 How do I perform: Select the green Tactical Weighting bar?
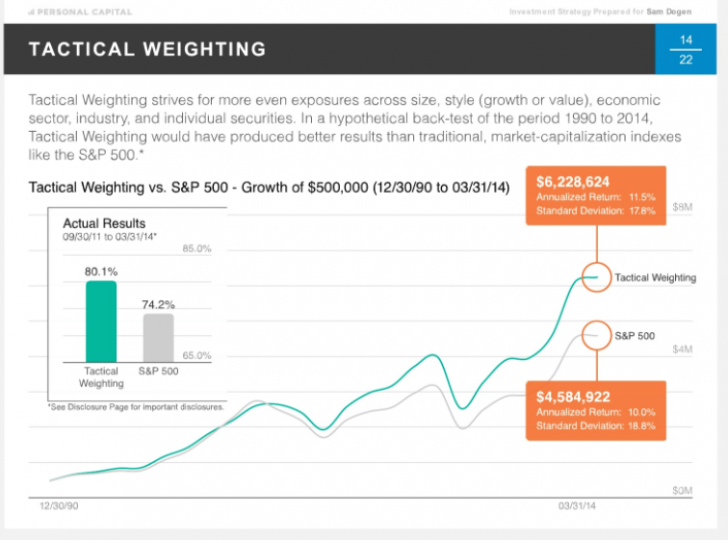click(101, 321)
